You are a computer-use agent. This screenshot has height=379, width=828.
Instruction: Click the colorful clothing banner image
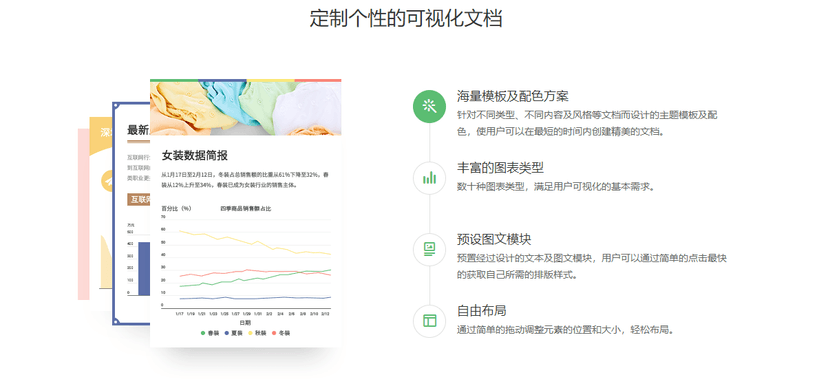click(x=246, y=109)
